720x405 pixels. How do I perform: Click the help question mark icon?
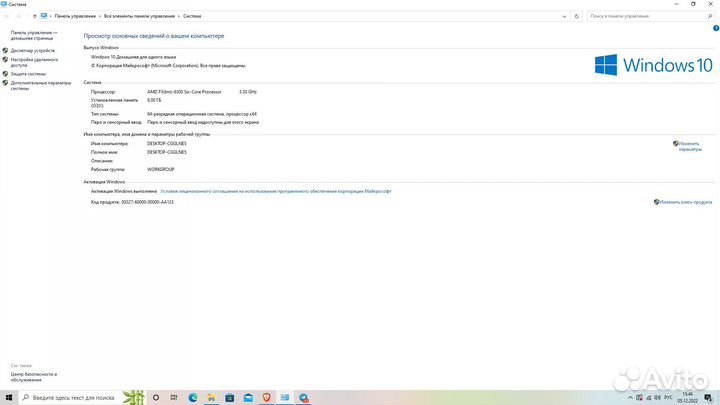(x=715, y=28)
